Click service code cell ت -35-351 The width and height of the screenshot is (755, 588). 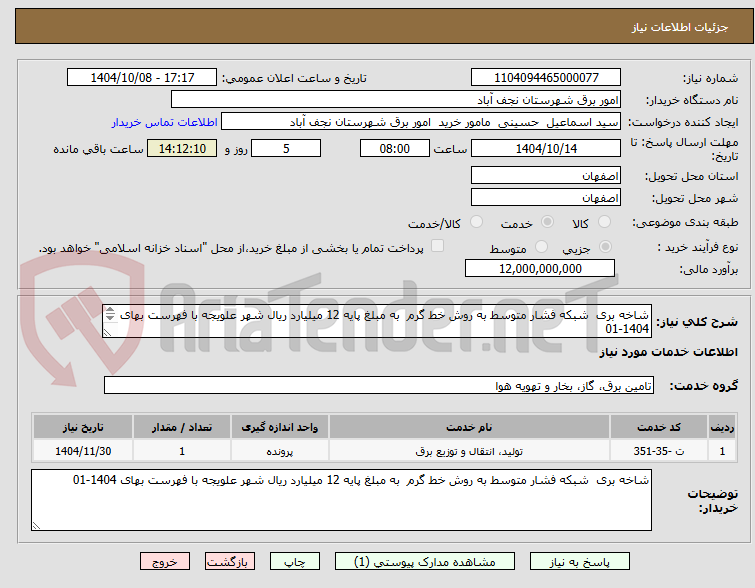pos(659,451)
